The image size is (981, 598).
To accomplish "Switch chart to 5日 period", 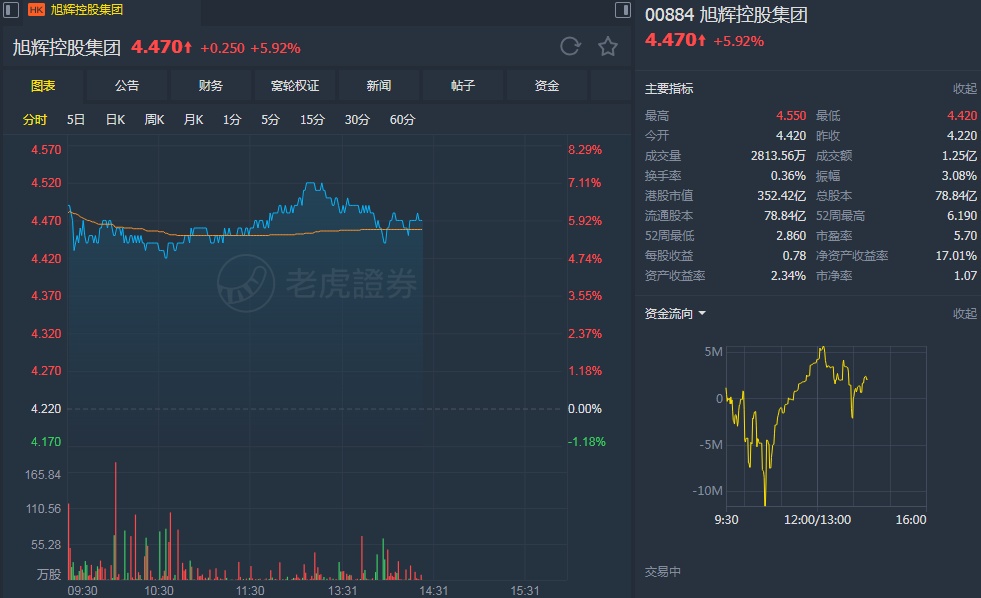I will [x=76, y=120].
